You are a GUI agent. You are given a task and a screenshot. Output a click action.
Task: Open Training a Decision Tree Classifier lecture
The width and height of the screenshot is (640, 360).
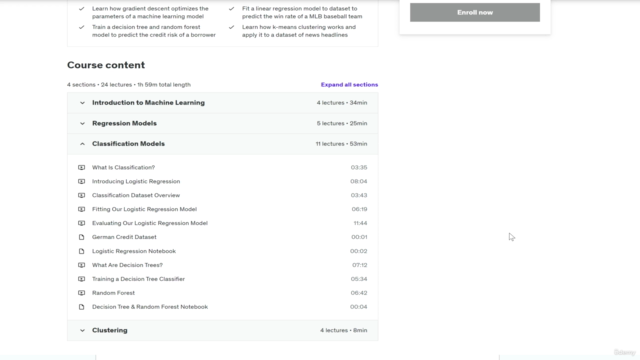(x=138, y=279)
